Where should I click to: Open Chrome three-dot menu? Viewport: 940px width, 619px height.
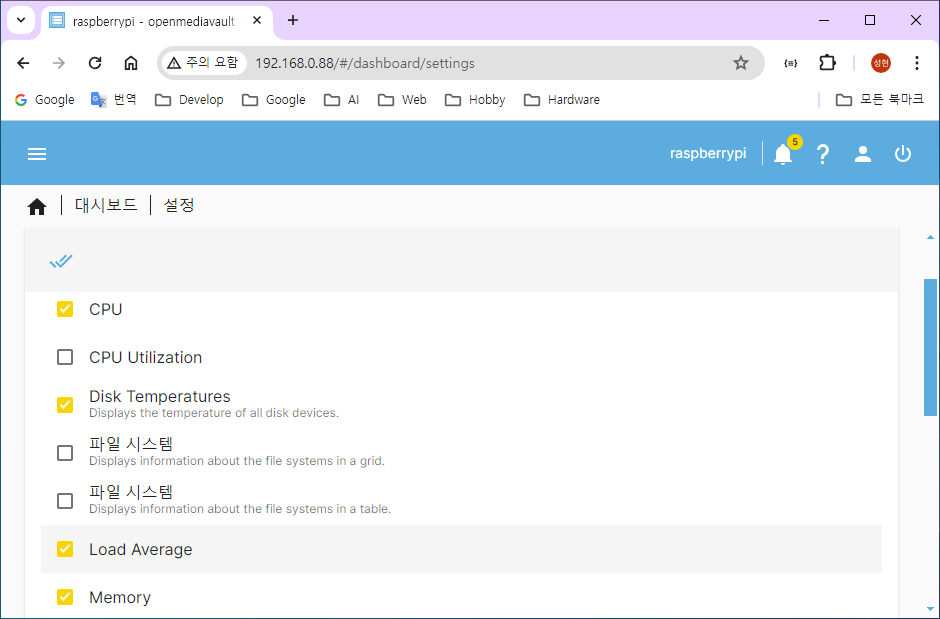coord(917,63)
